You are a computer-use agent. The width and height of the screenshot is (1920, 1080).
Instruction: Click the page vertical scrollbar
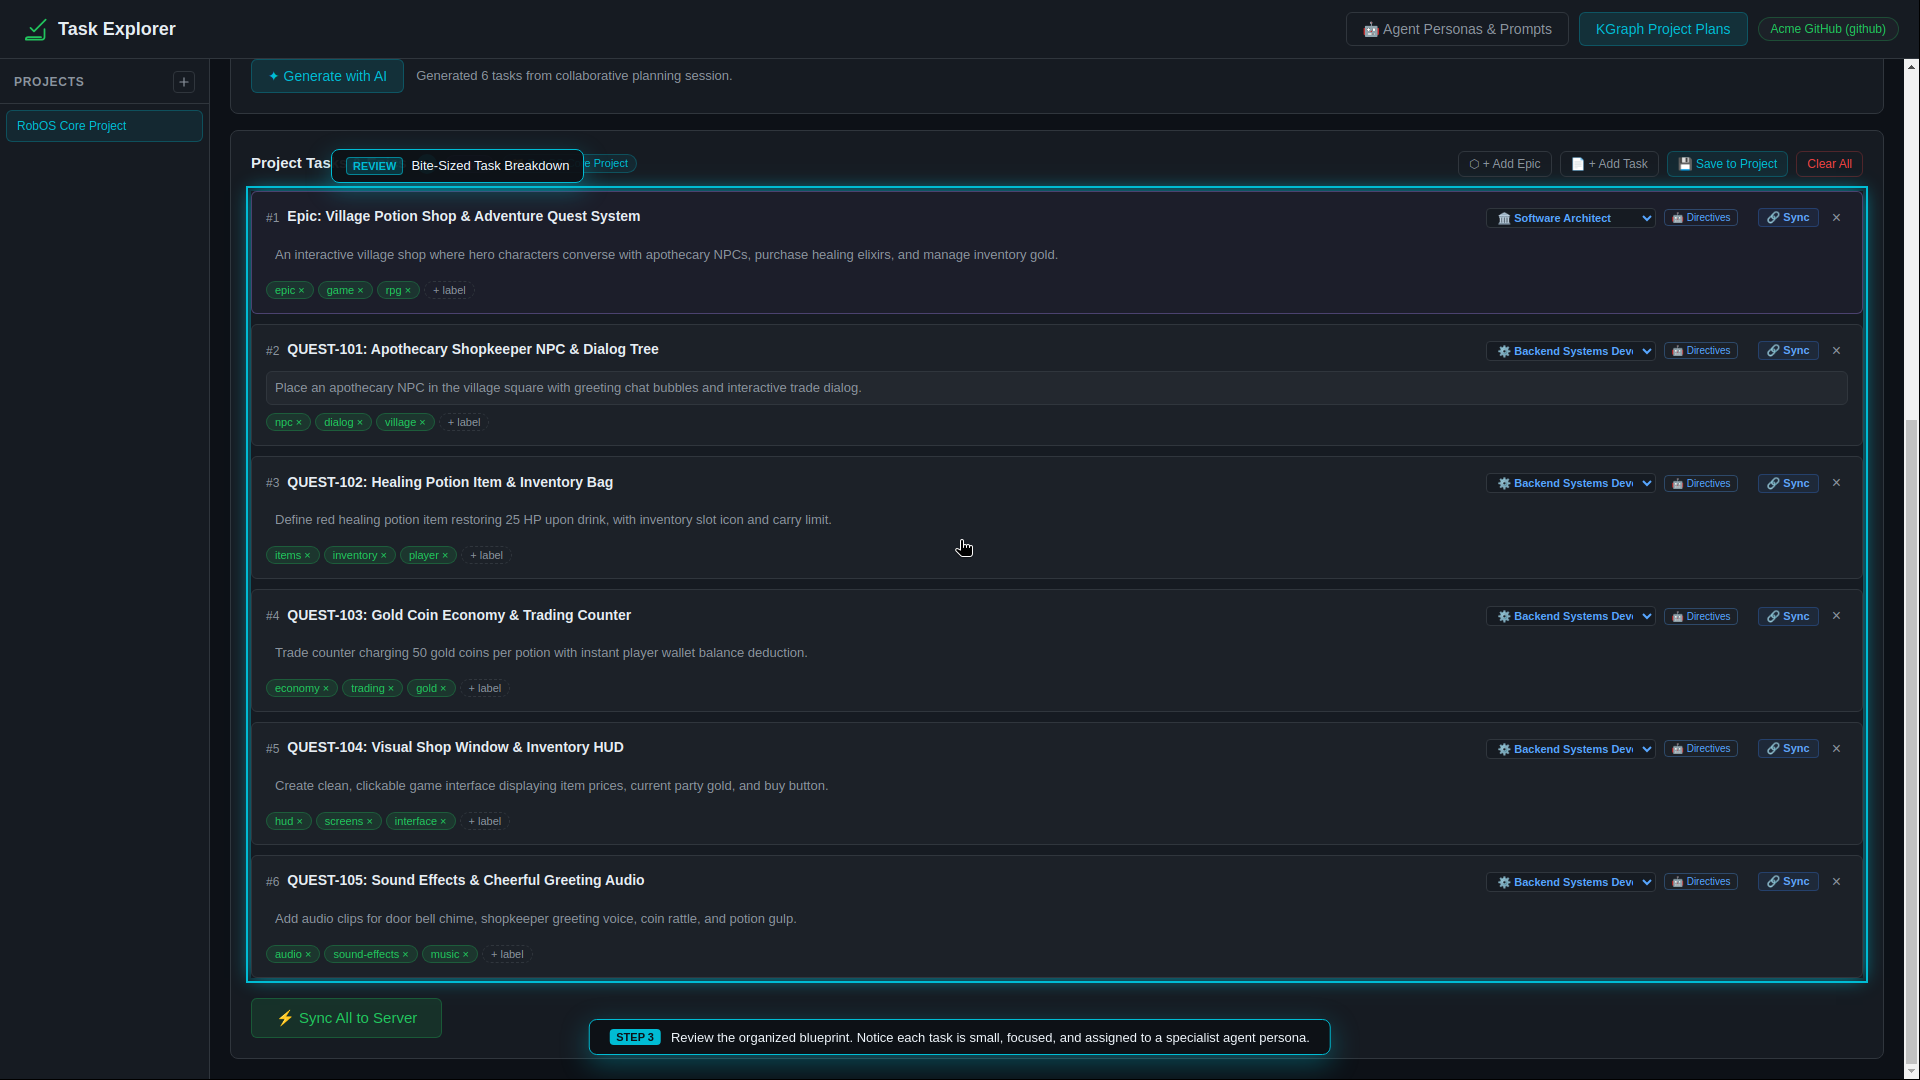[1912, 740]
